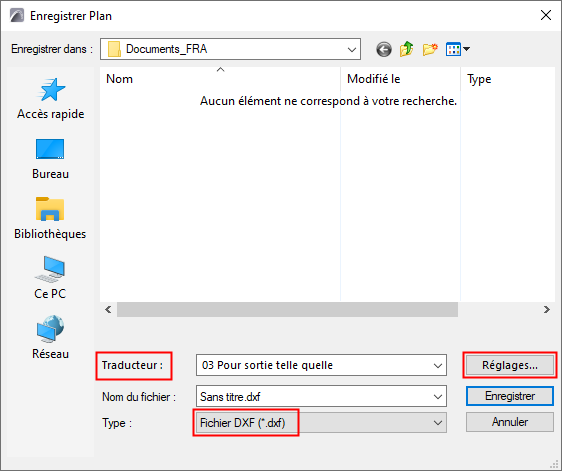Open the file name history dropdown arrow
Screen dimensions: 562x471
point(438,396)
